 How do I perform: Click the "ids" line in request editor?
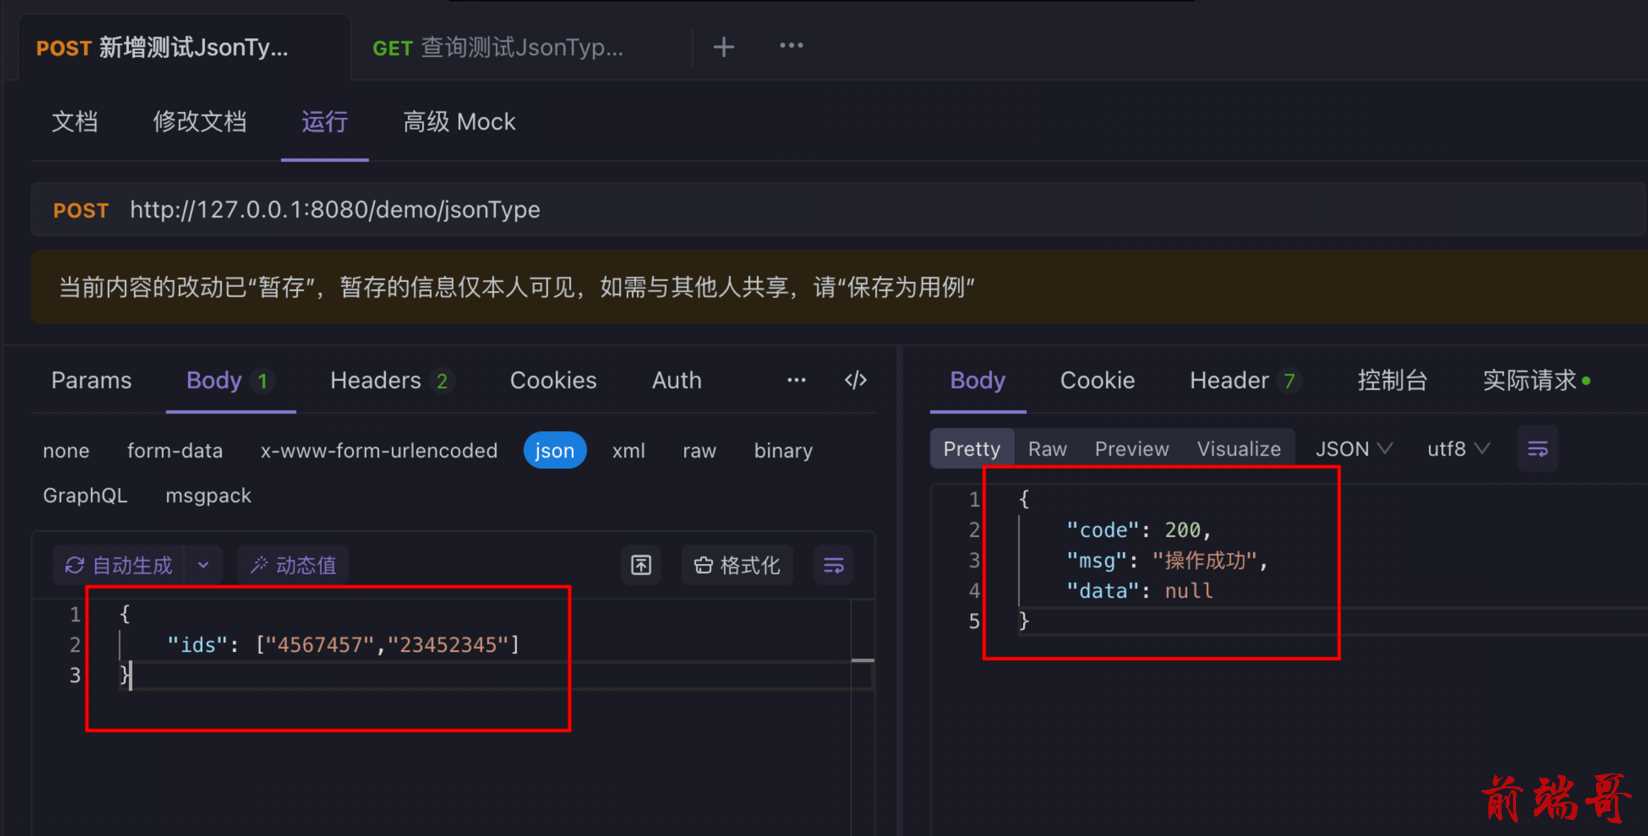[x=342, y=645]
